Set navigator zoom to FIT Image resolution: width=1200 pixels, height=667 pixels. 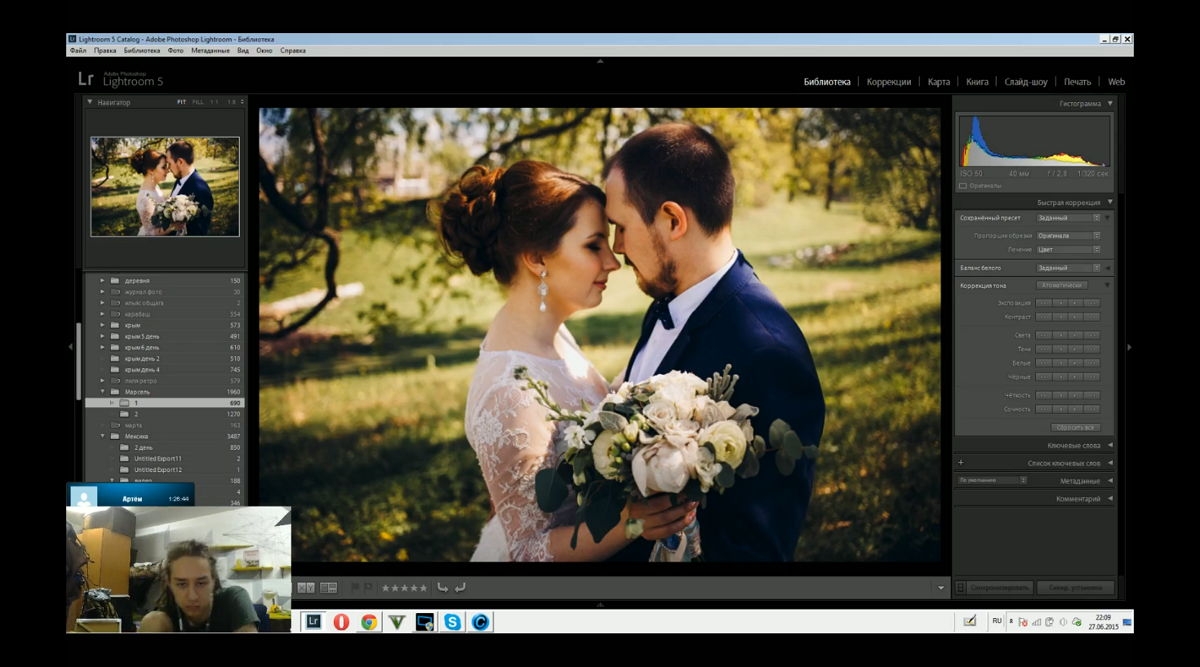182,102
